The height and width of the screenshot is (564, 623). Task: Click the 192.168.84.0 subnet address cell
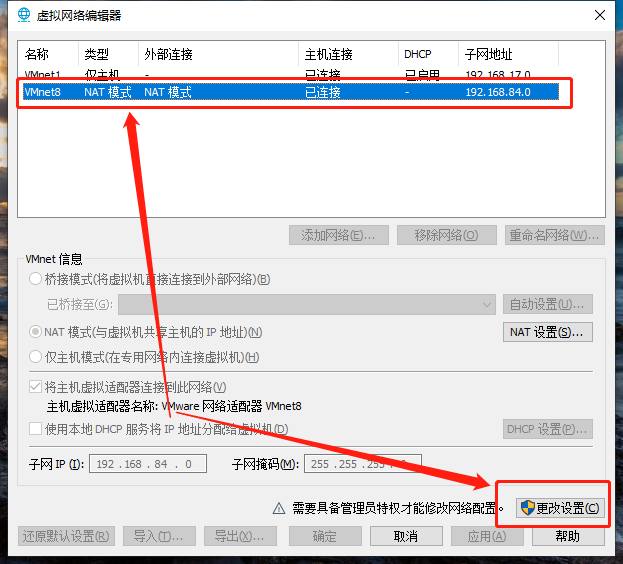pos(498,92)
